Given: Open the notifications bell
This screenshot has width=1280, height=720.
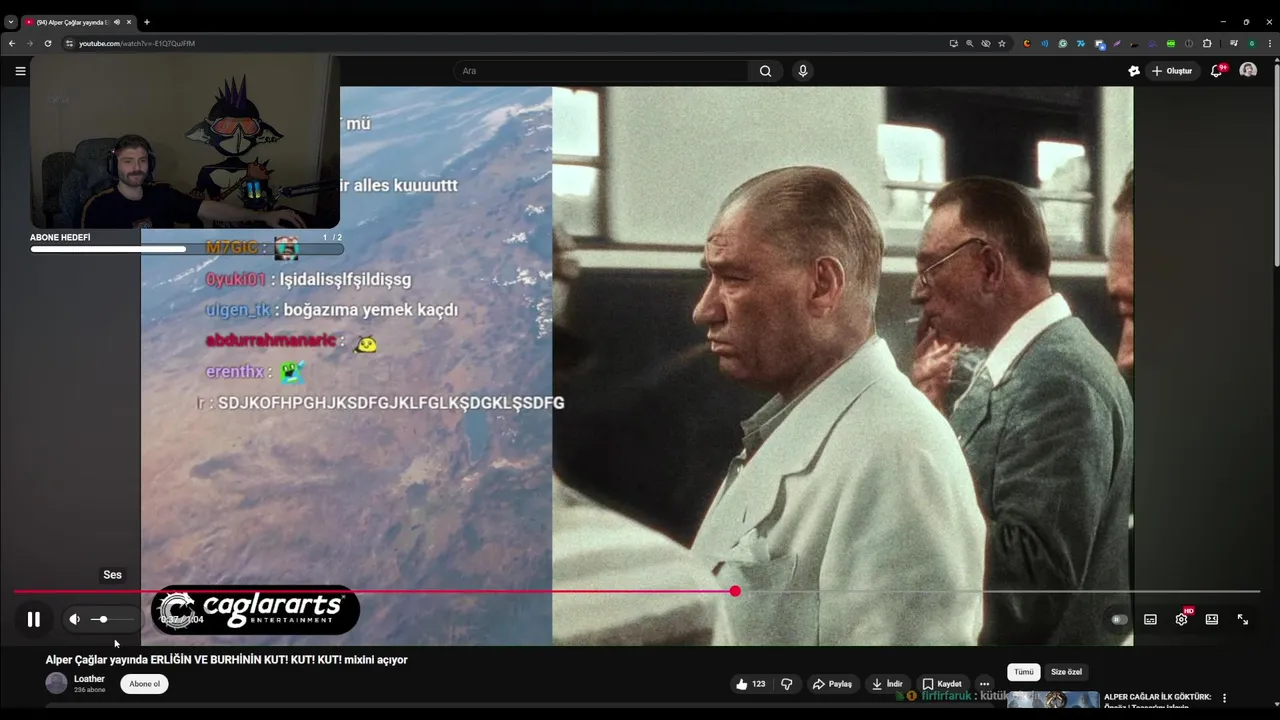Looking at the screenshot, I should [1216, 71].
